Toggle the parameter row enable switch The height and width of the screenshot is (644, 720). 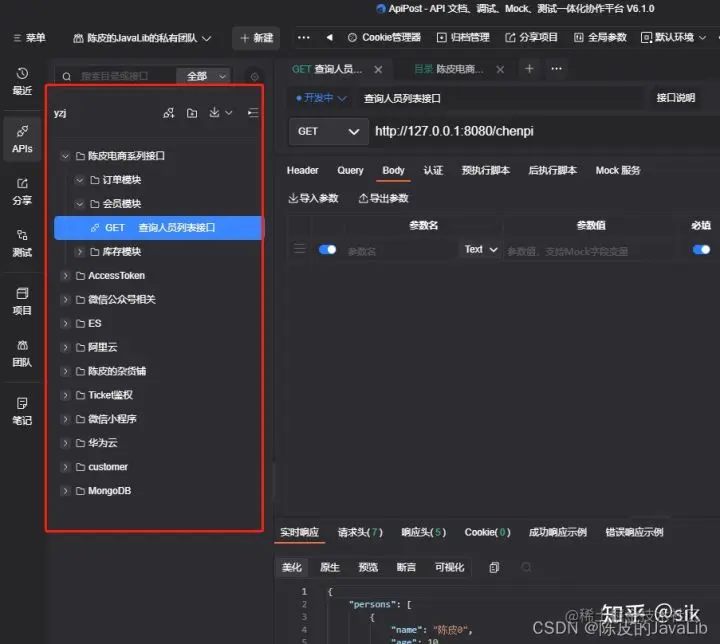pos(327,249)
